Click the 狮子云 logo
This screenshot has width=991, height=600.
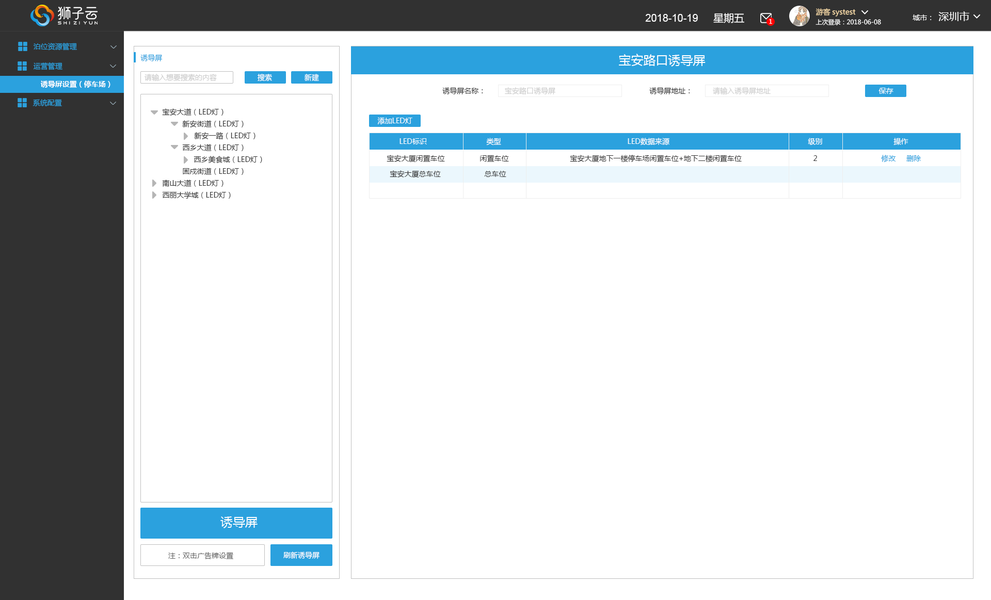pyautogui.click(x=64, y=15)
